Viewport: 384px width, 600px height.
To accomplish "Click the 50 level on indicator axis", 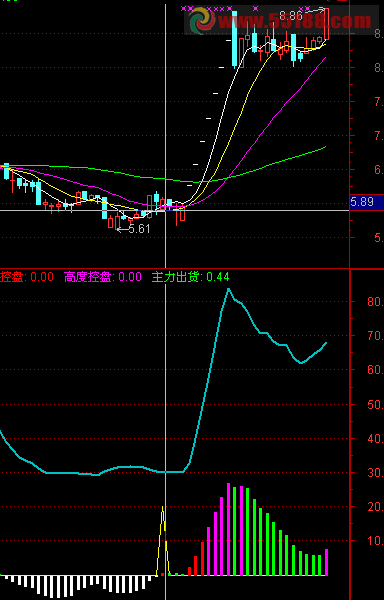I will point(376,404).
